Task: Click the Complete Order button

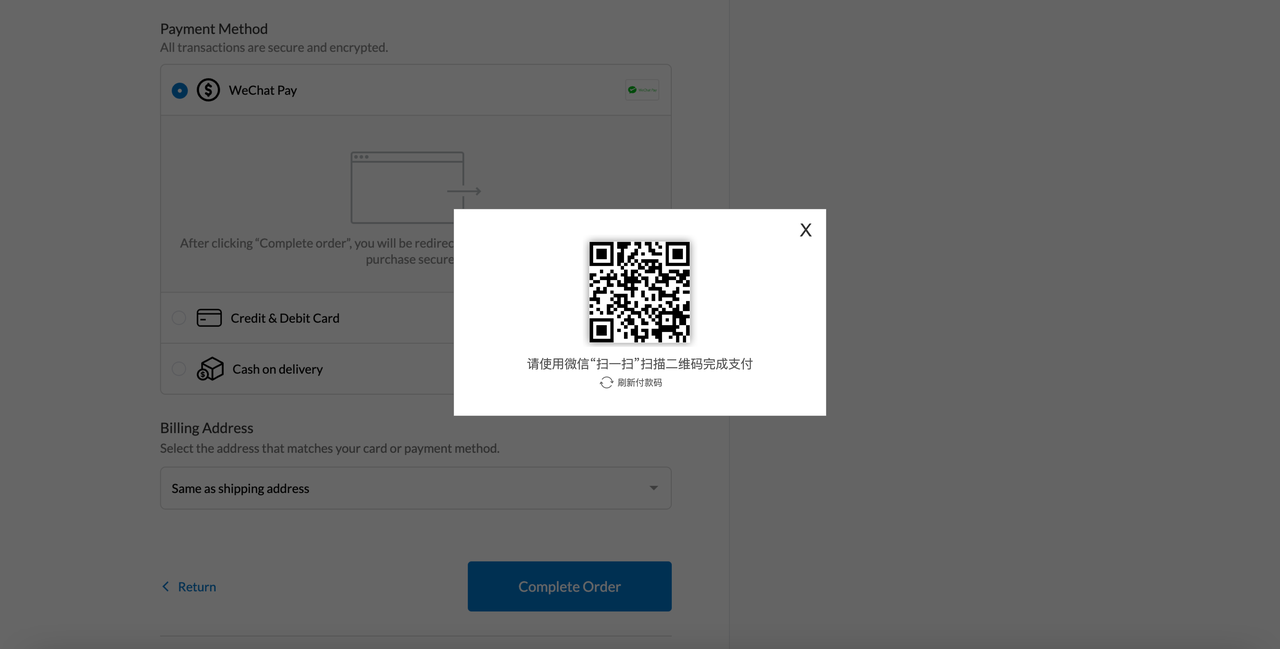Action: 570,586
